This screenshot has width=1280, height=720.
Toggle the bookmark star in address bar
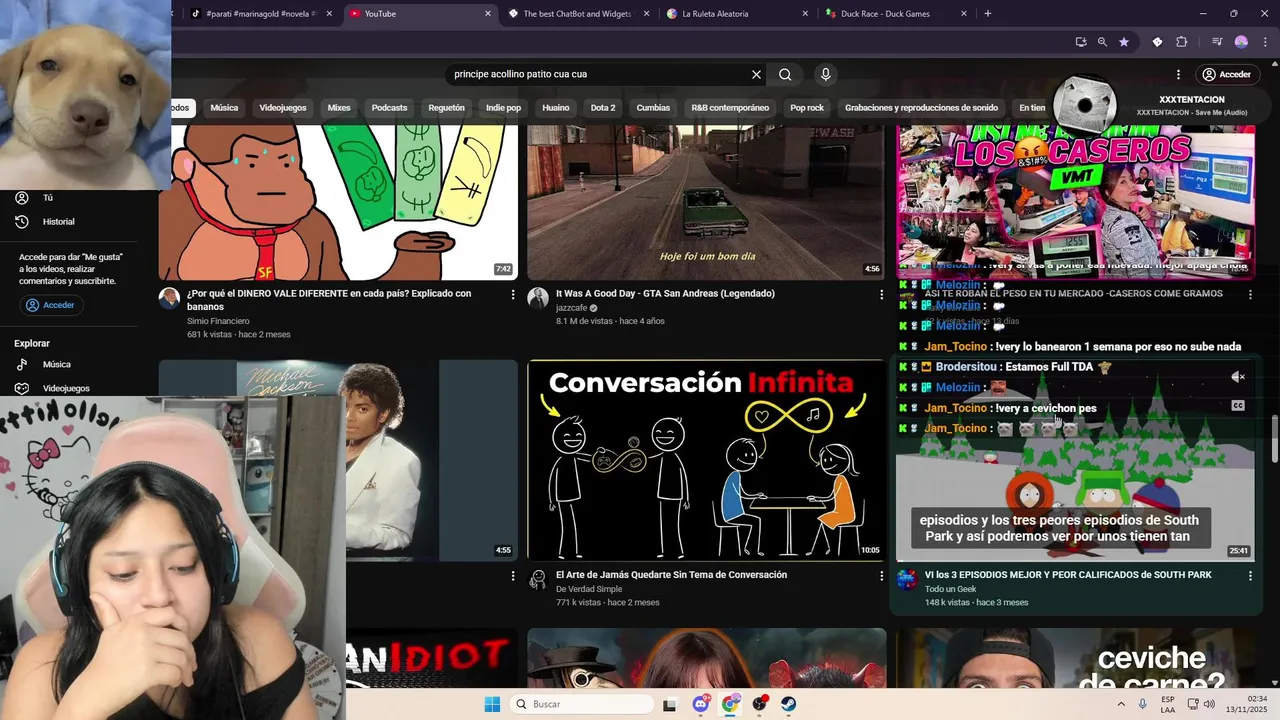coord(1124,42)
